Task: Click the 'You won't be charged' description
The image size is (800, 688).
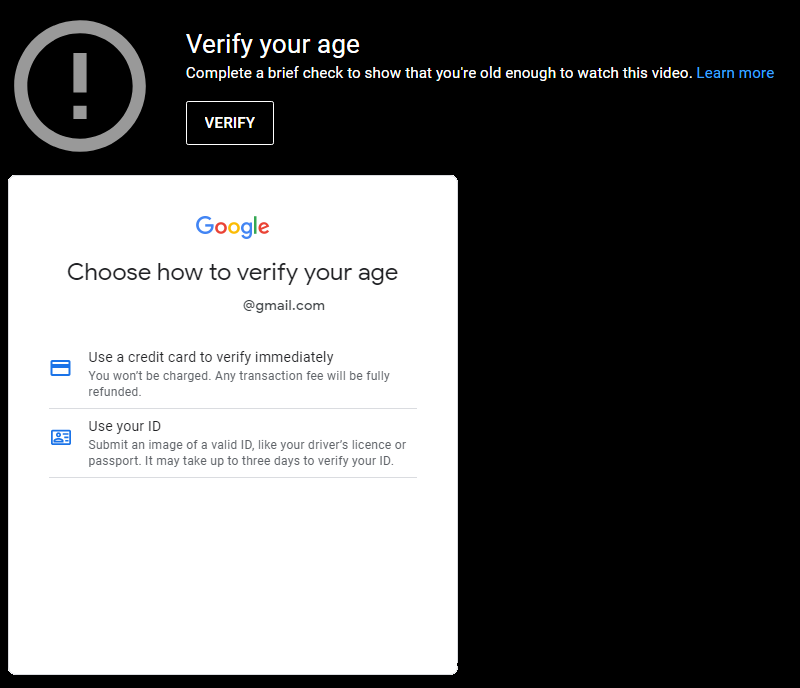Action: 239,384
